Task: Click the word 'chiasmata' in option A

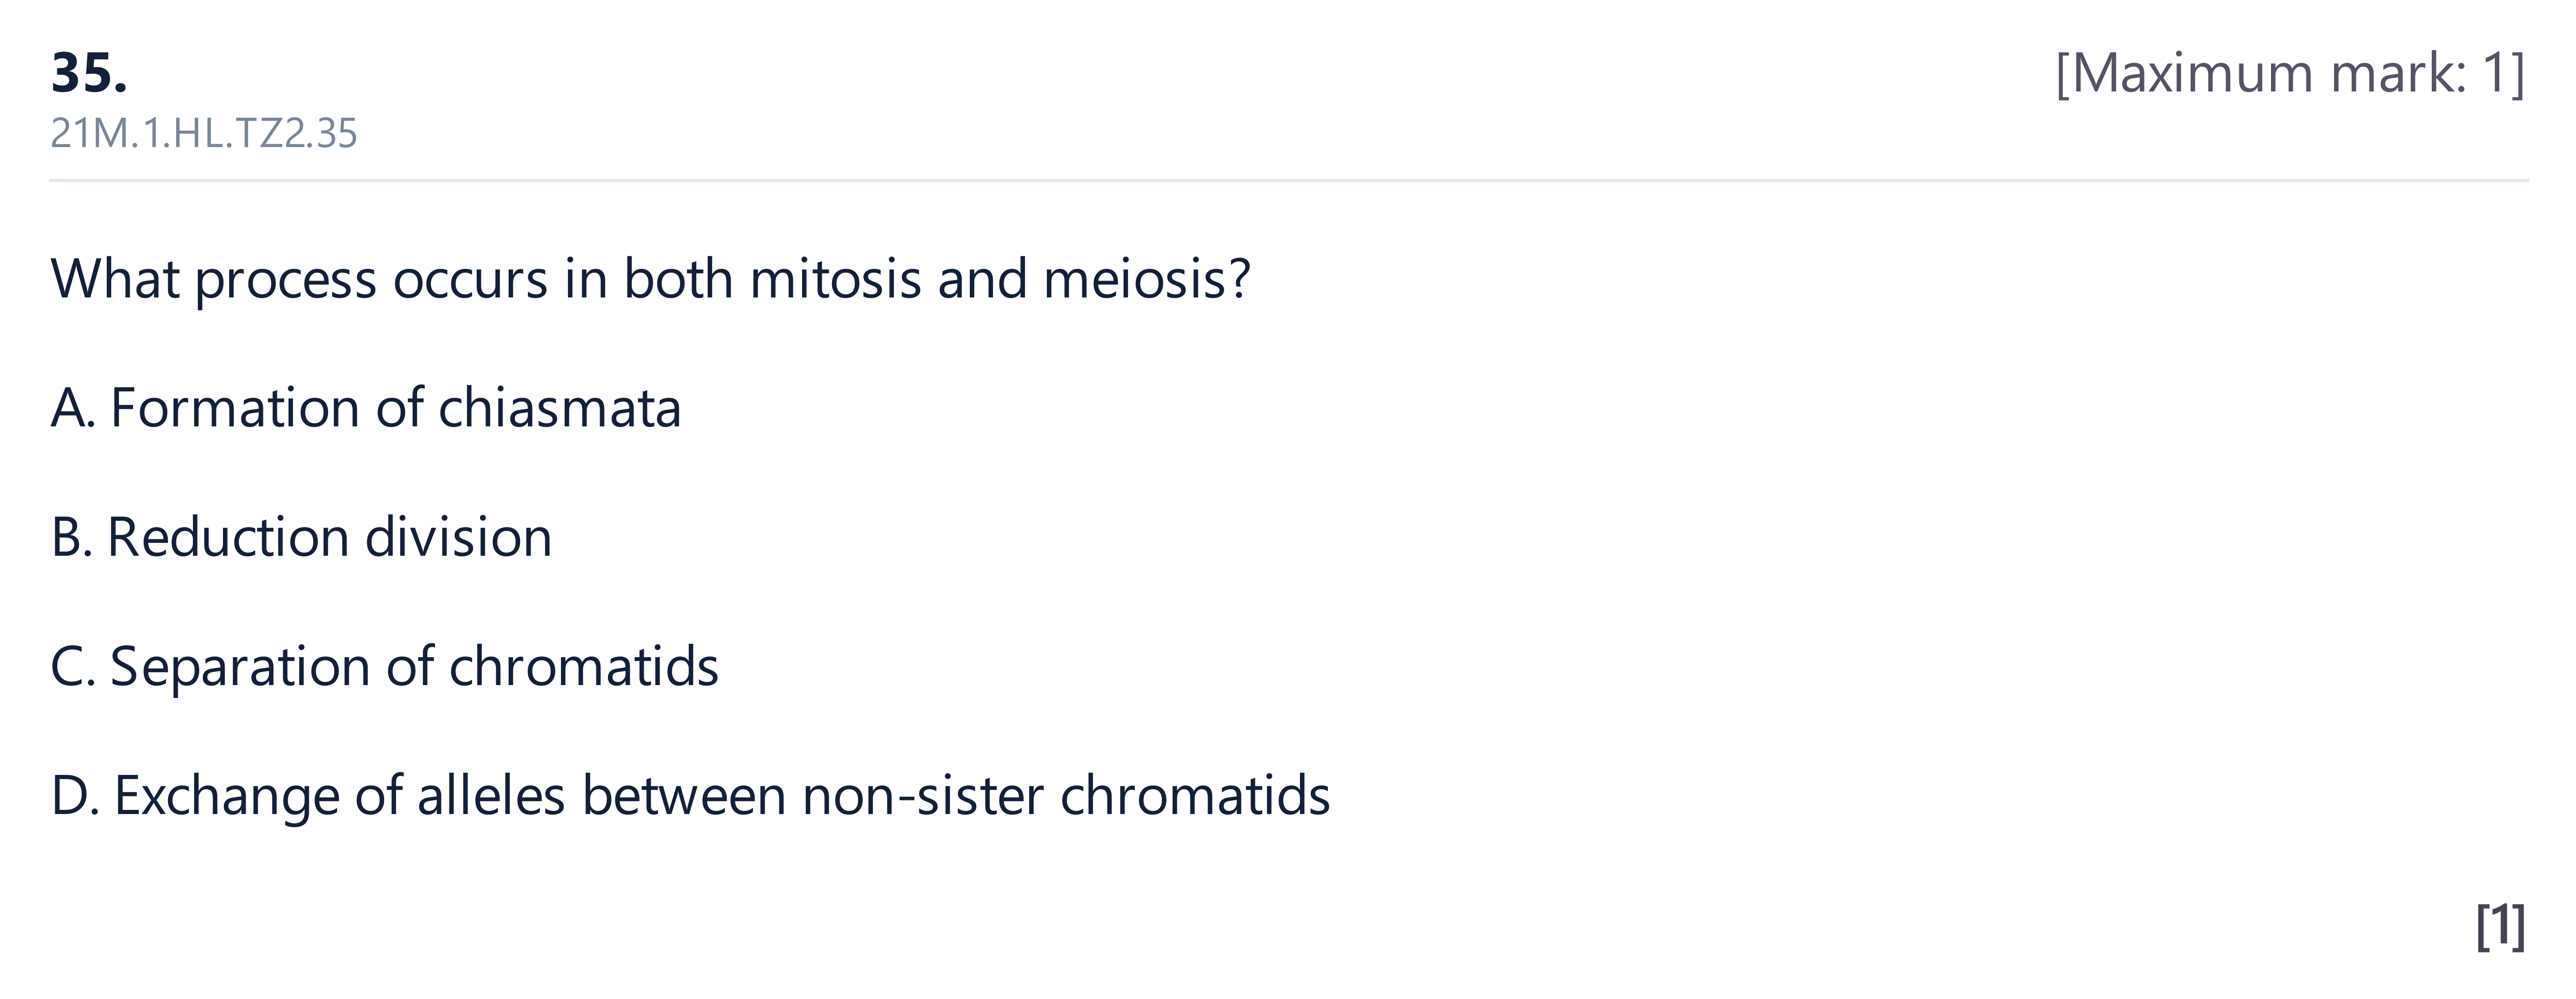Action: [x=560, y=408]
